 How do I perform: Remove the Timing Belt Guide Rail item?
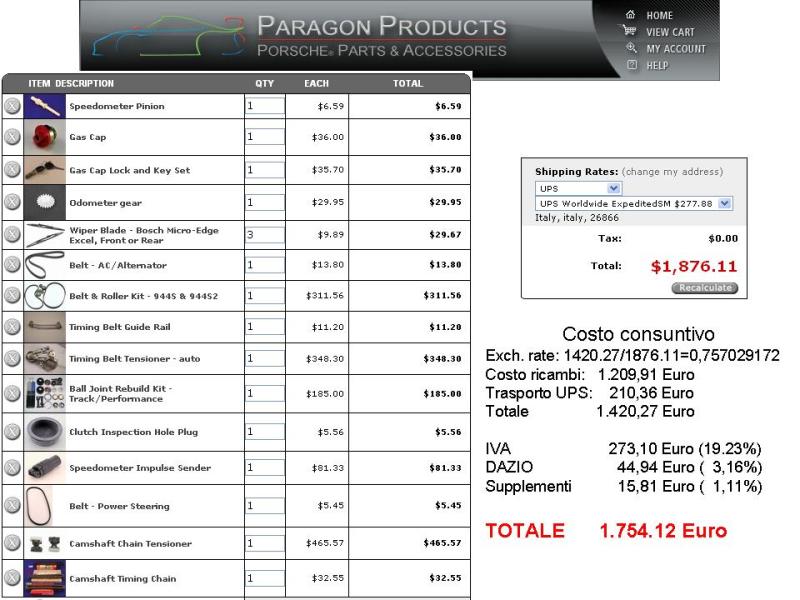12,327
